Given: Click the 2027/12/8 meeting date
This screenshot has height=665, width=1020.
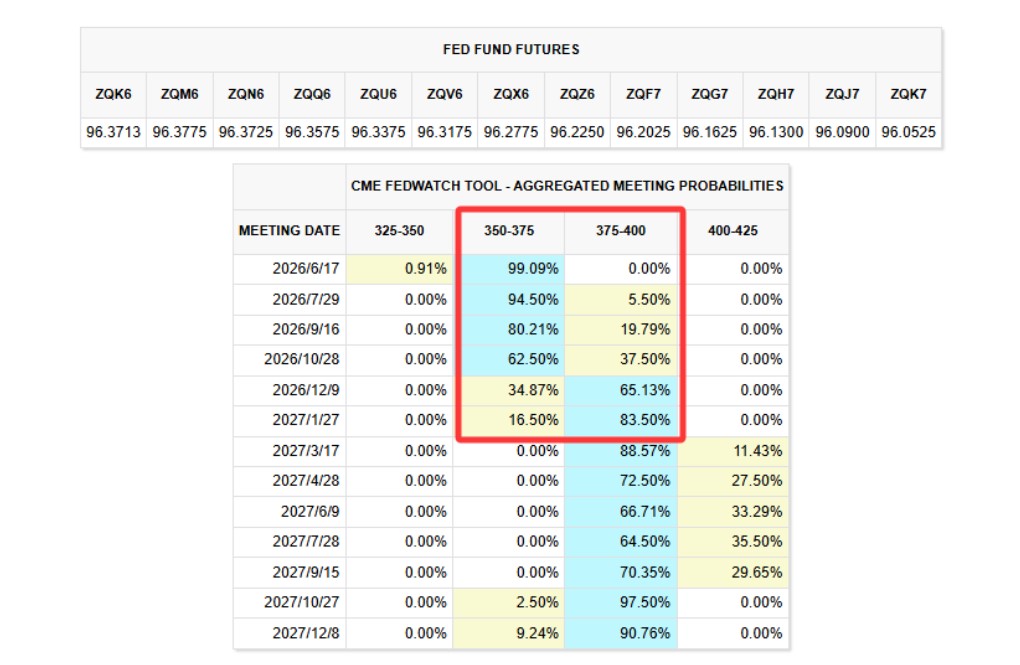Looking at the screenshot, I should click(306, 633).
